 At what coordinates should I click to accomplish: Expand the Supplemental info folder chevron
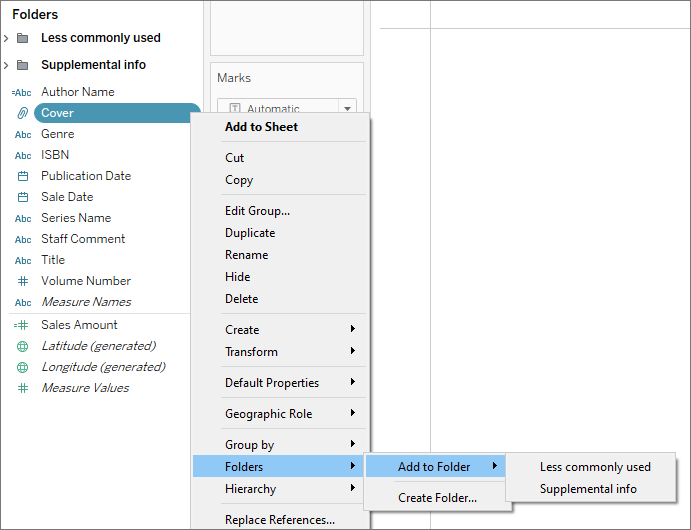click(6, 65)
